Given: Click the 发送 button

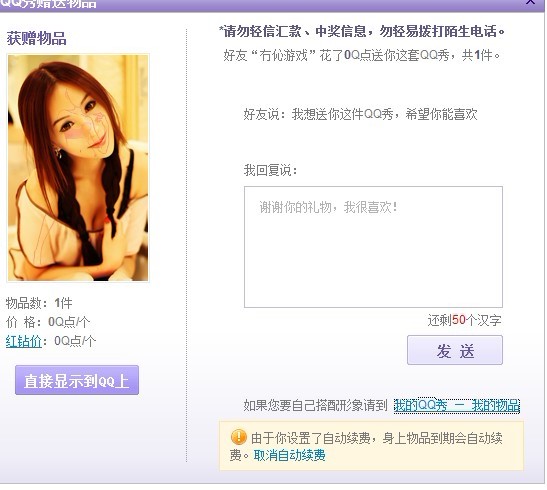Looking at the screenshot, I should click(x=455, y=350).
